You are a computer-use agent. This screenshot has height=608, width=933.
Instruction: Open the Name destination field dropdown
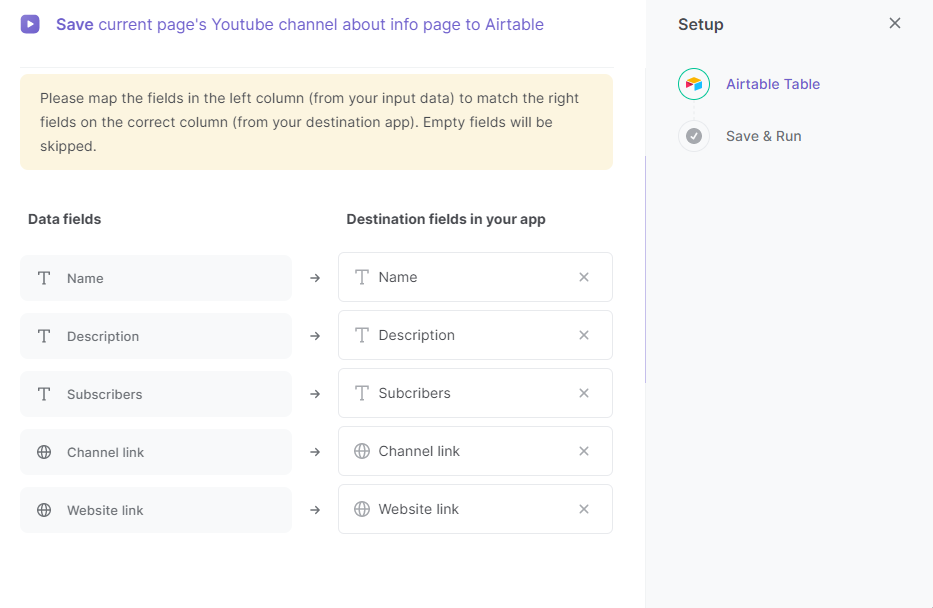click(475, 277)
